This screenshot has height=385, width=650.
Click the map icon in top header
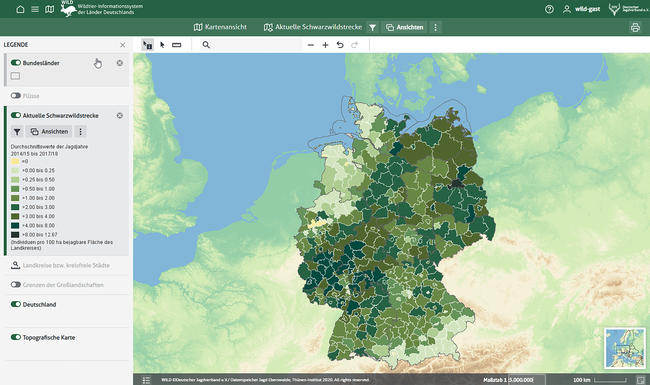49,9
